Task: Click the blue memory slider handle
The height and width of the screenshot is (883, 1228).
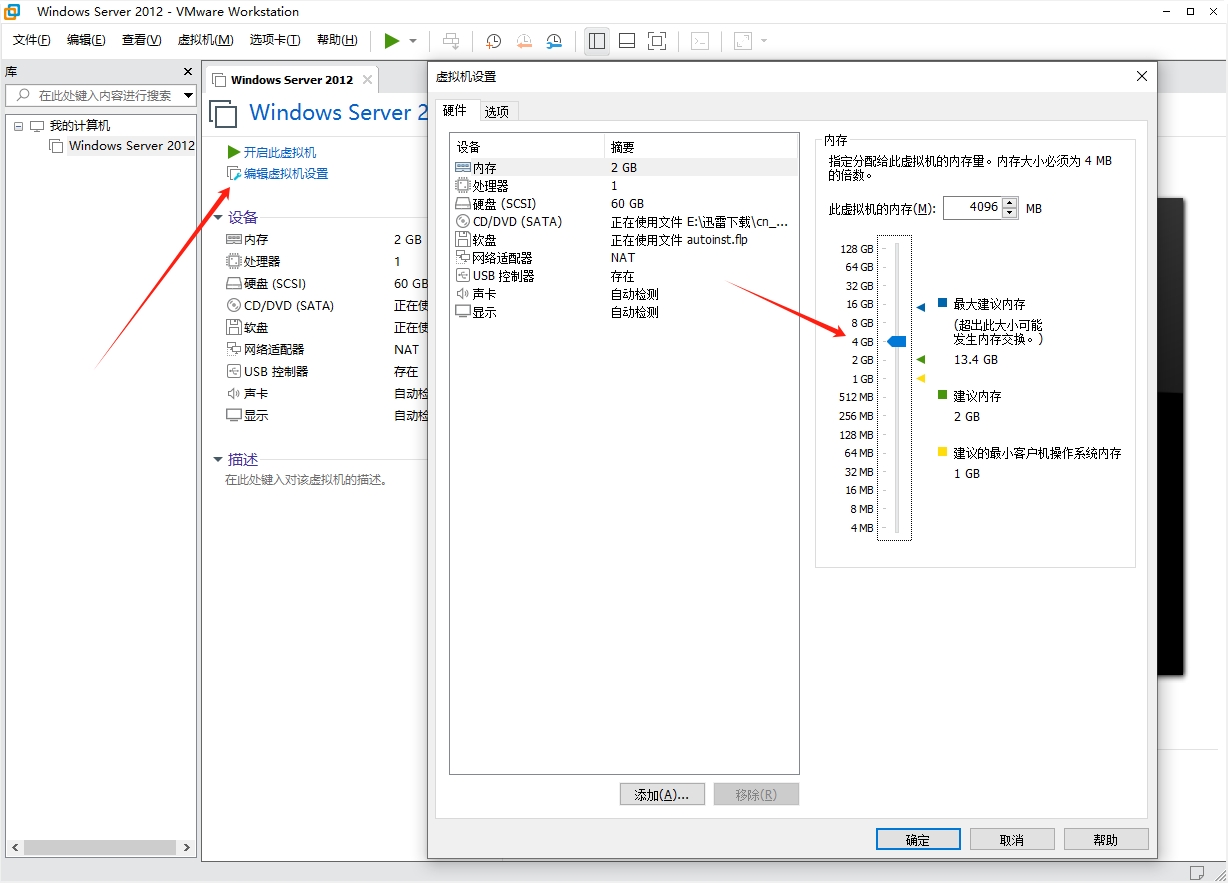Action: click(897, 342)
